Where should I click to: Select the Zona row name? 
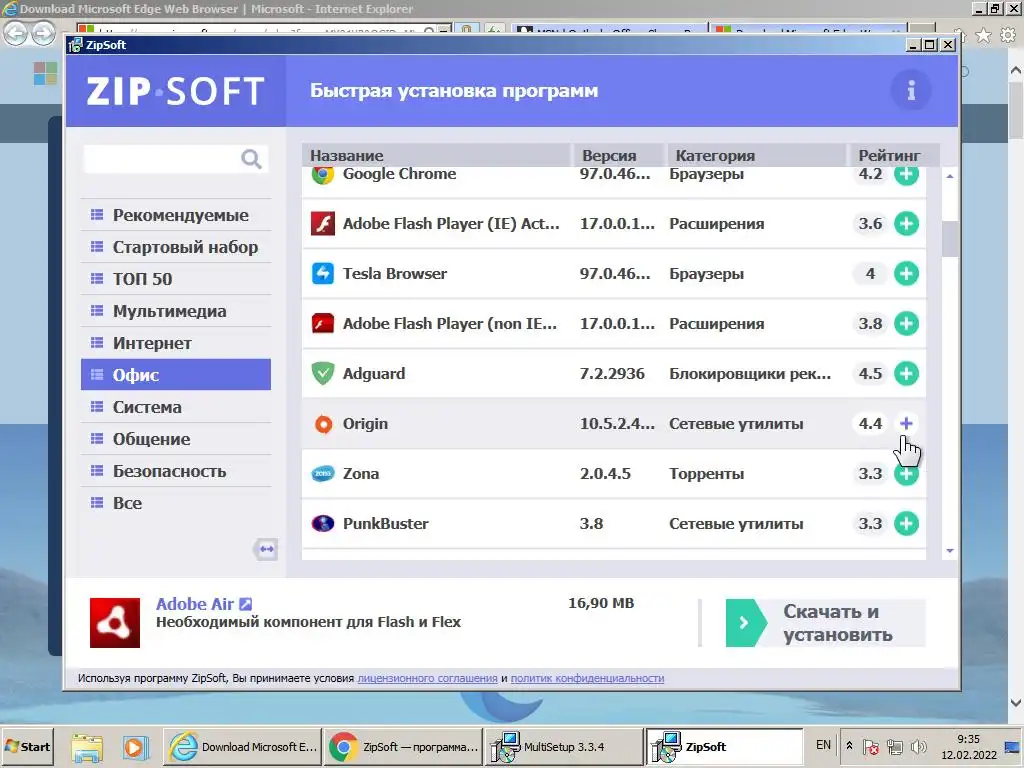[x=361, y=473]
